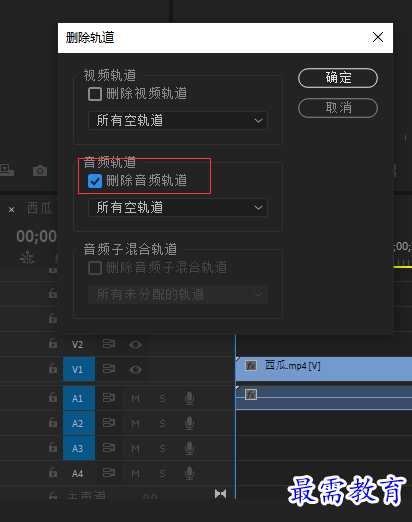412x522 pixels.
Task: Click the master track output icon
Action: tap(220, 493)
